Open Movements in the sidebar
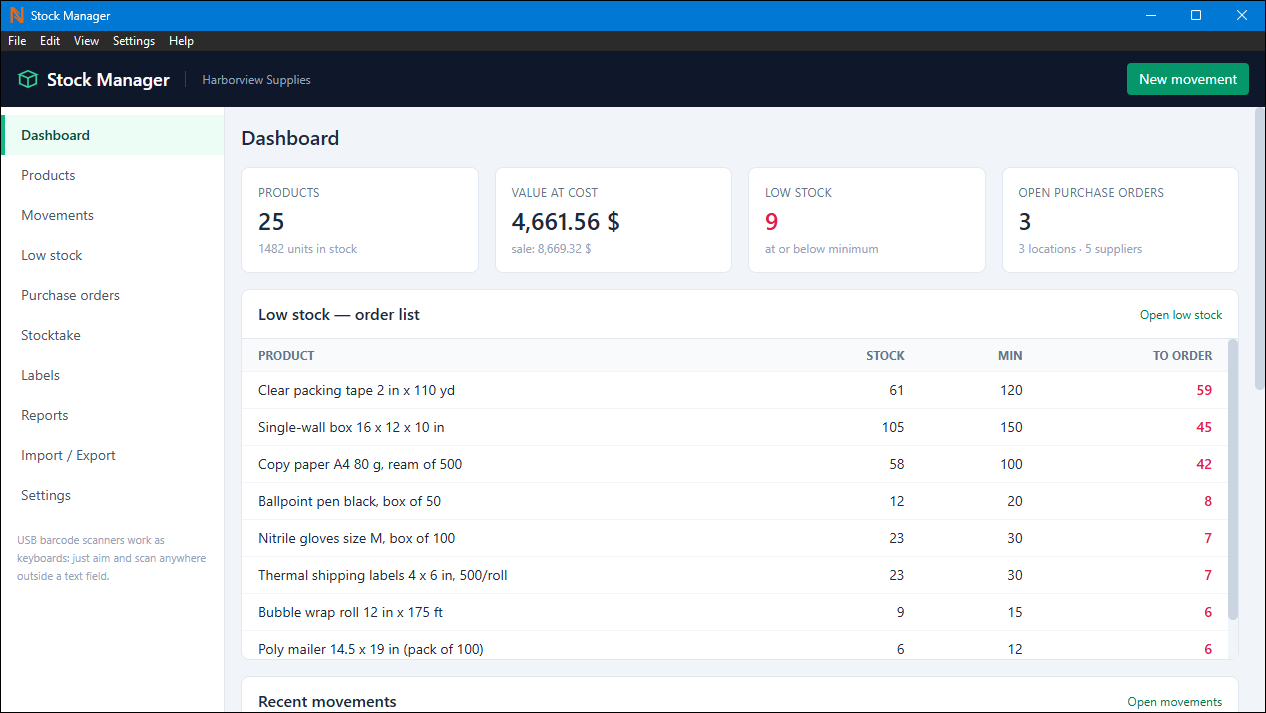1266x713 pixels. 113,215
